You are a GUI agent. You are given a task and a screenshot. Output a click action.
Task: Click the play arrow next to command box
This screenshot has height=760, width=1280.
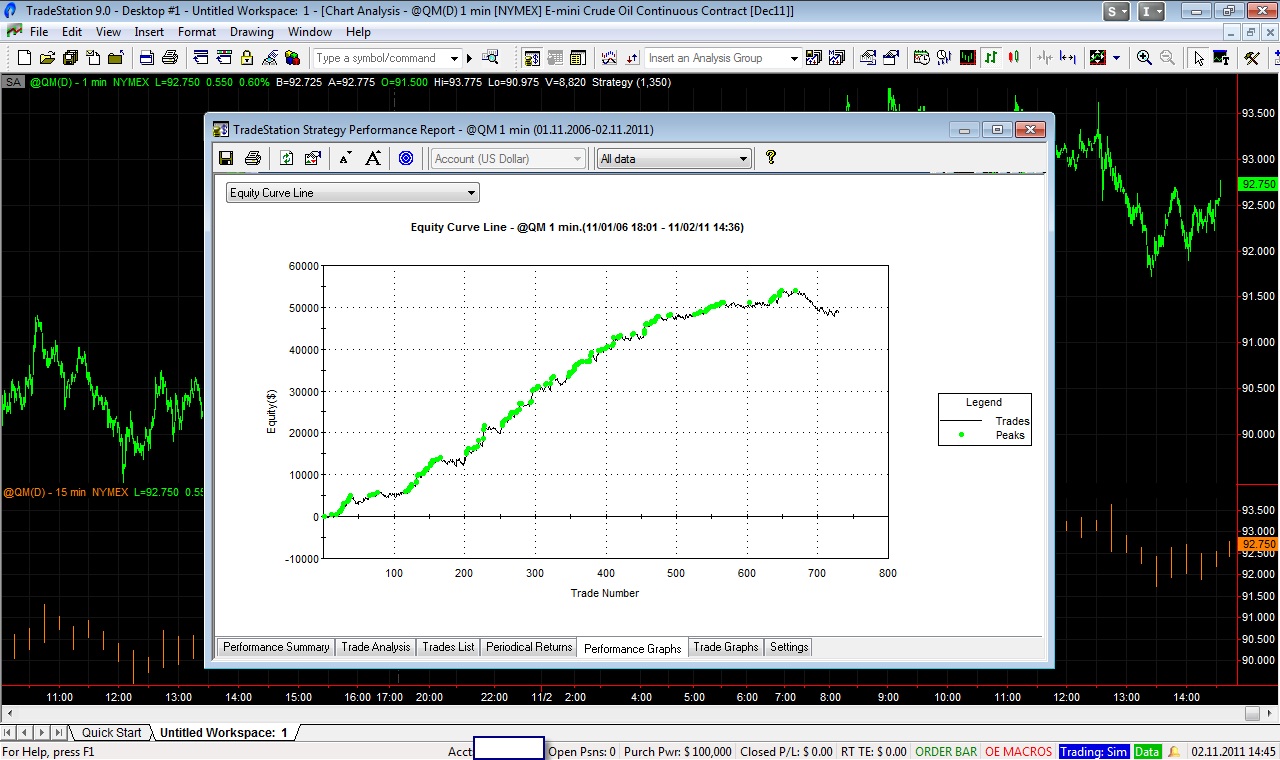coord(469,58)
